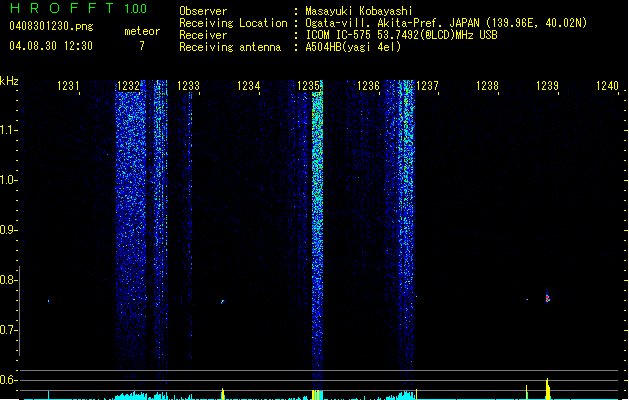Click the meteor echo between 1233 and 1234

(223, 301)
